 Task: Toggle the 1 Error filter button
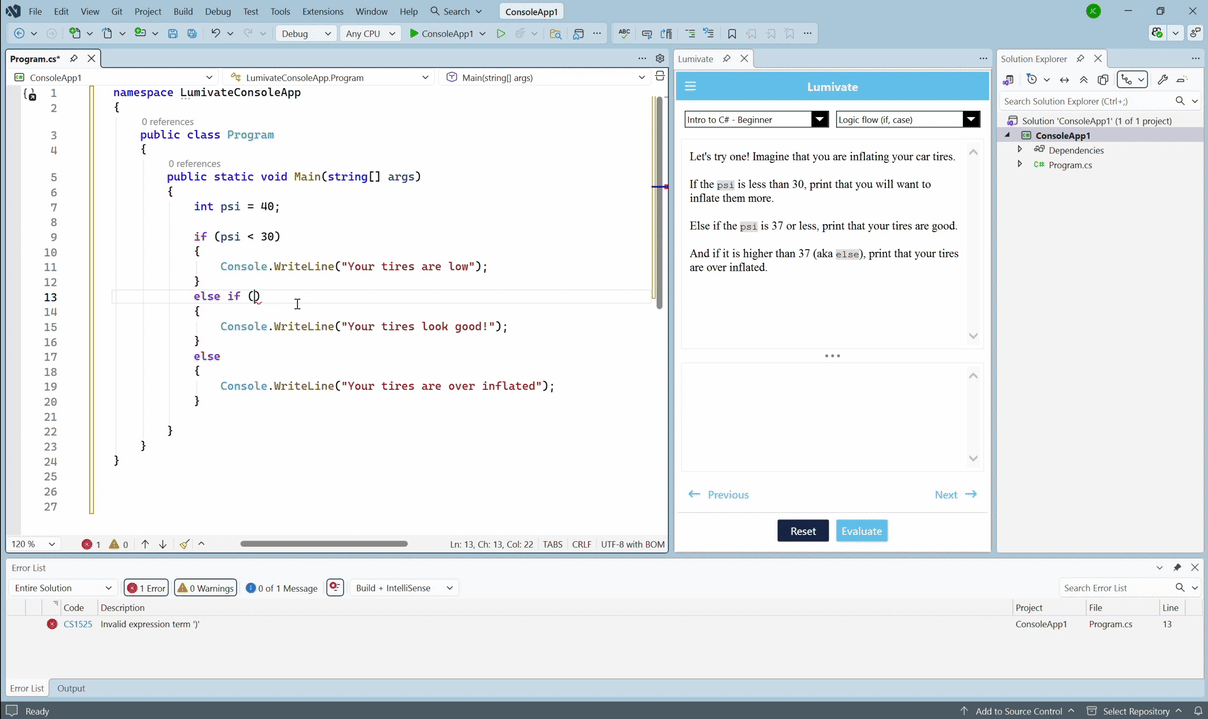146,588
